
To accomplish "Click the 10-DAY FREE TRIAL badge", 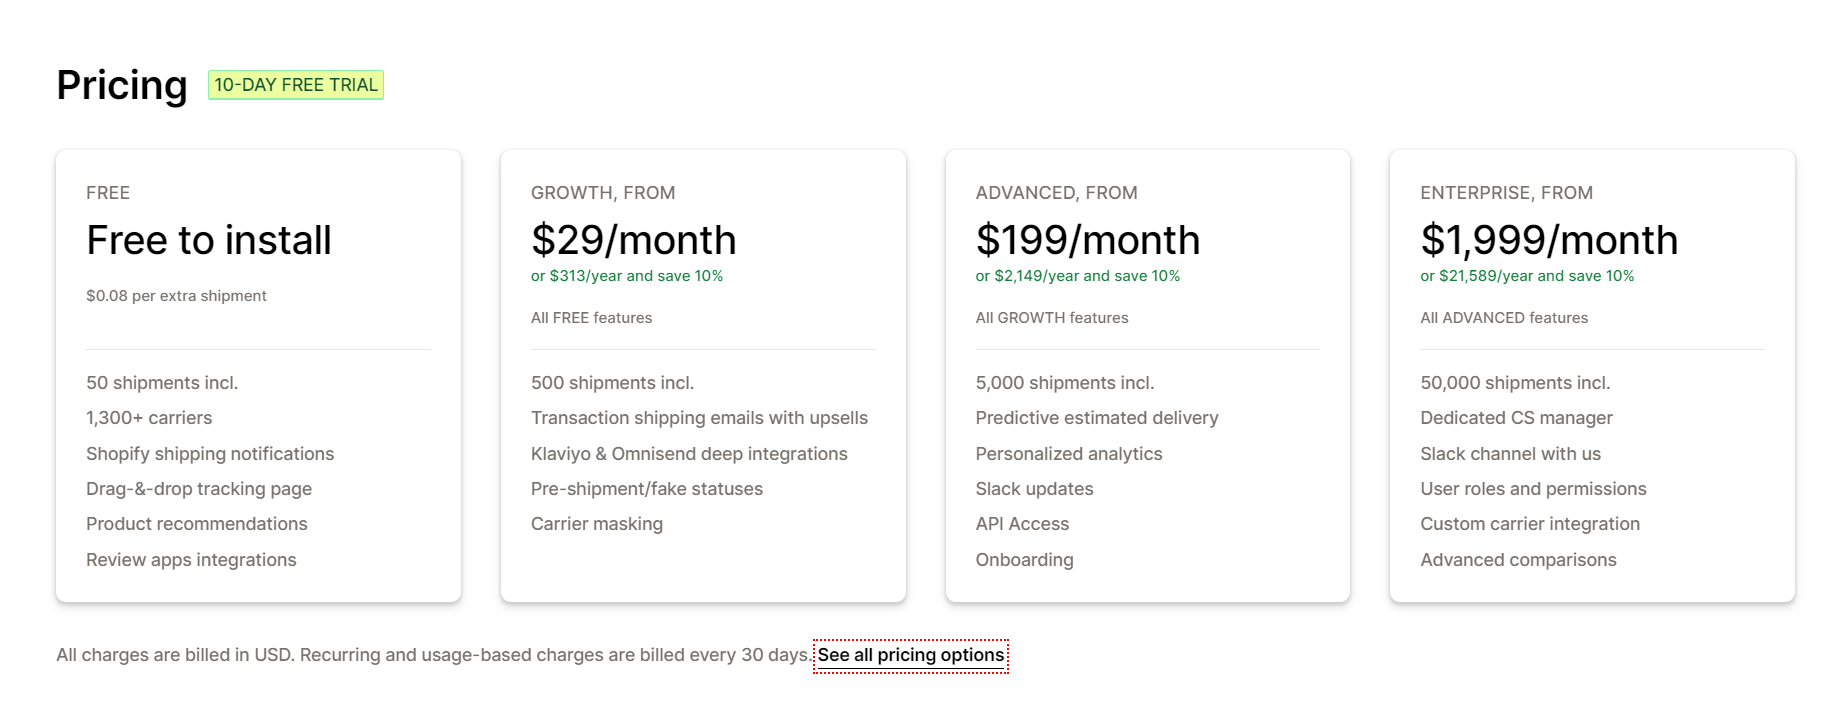I will click(x=295, y=85).
